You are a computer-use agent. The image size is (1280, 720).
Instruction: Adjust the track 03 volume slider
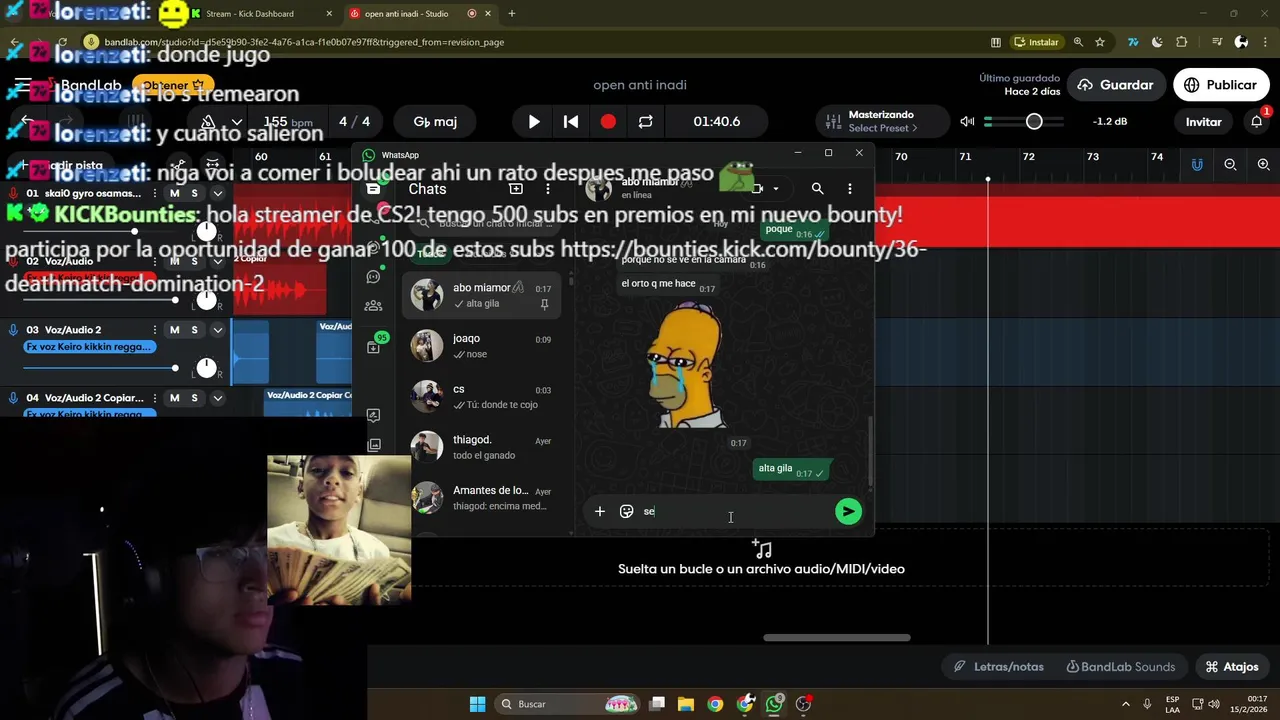click(100, 368)
